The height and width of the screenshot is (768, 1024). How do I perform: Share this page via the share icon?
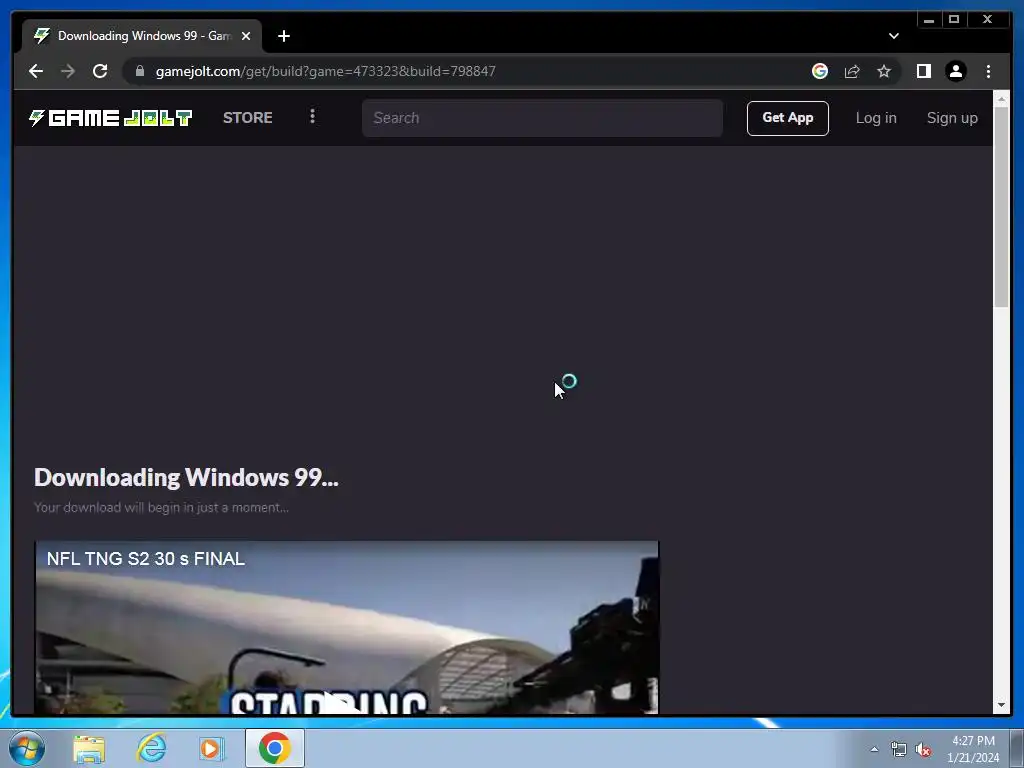pos(852,71)
